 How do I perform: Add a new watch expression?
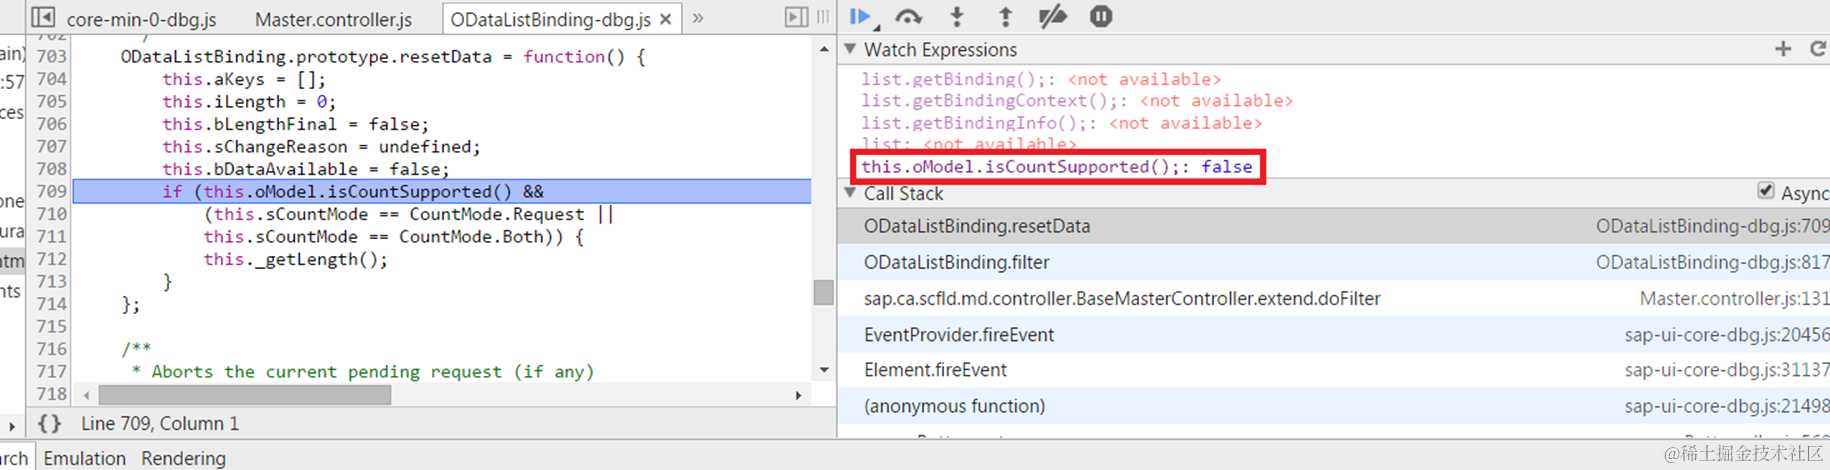[1783, 49]
